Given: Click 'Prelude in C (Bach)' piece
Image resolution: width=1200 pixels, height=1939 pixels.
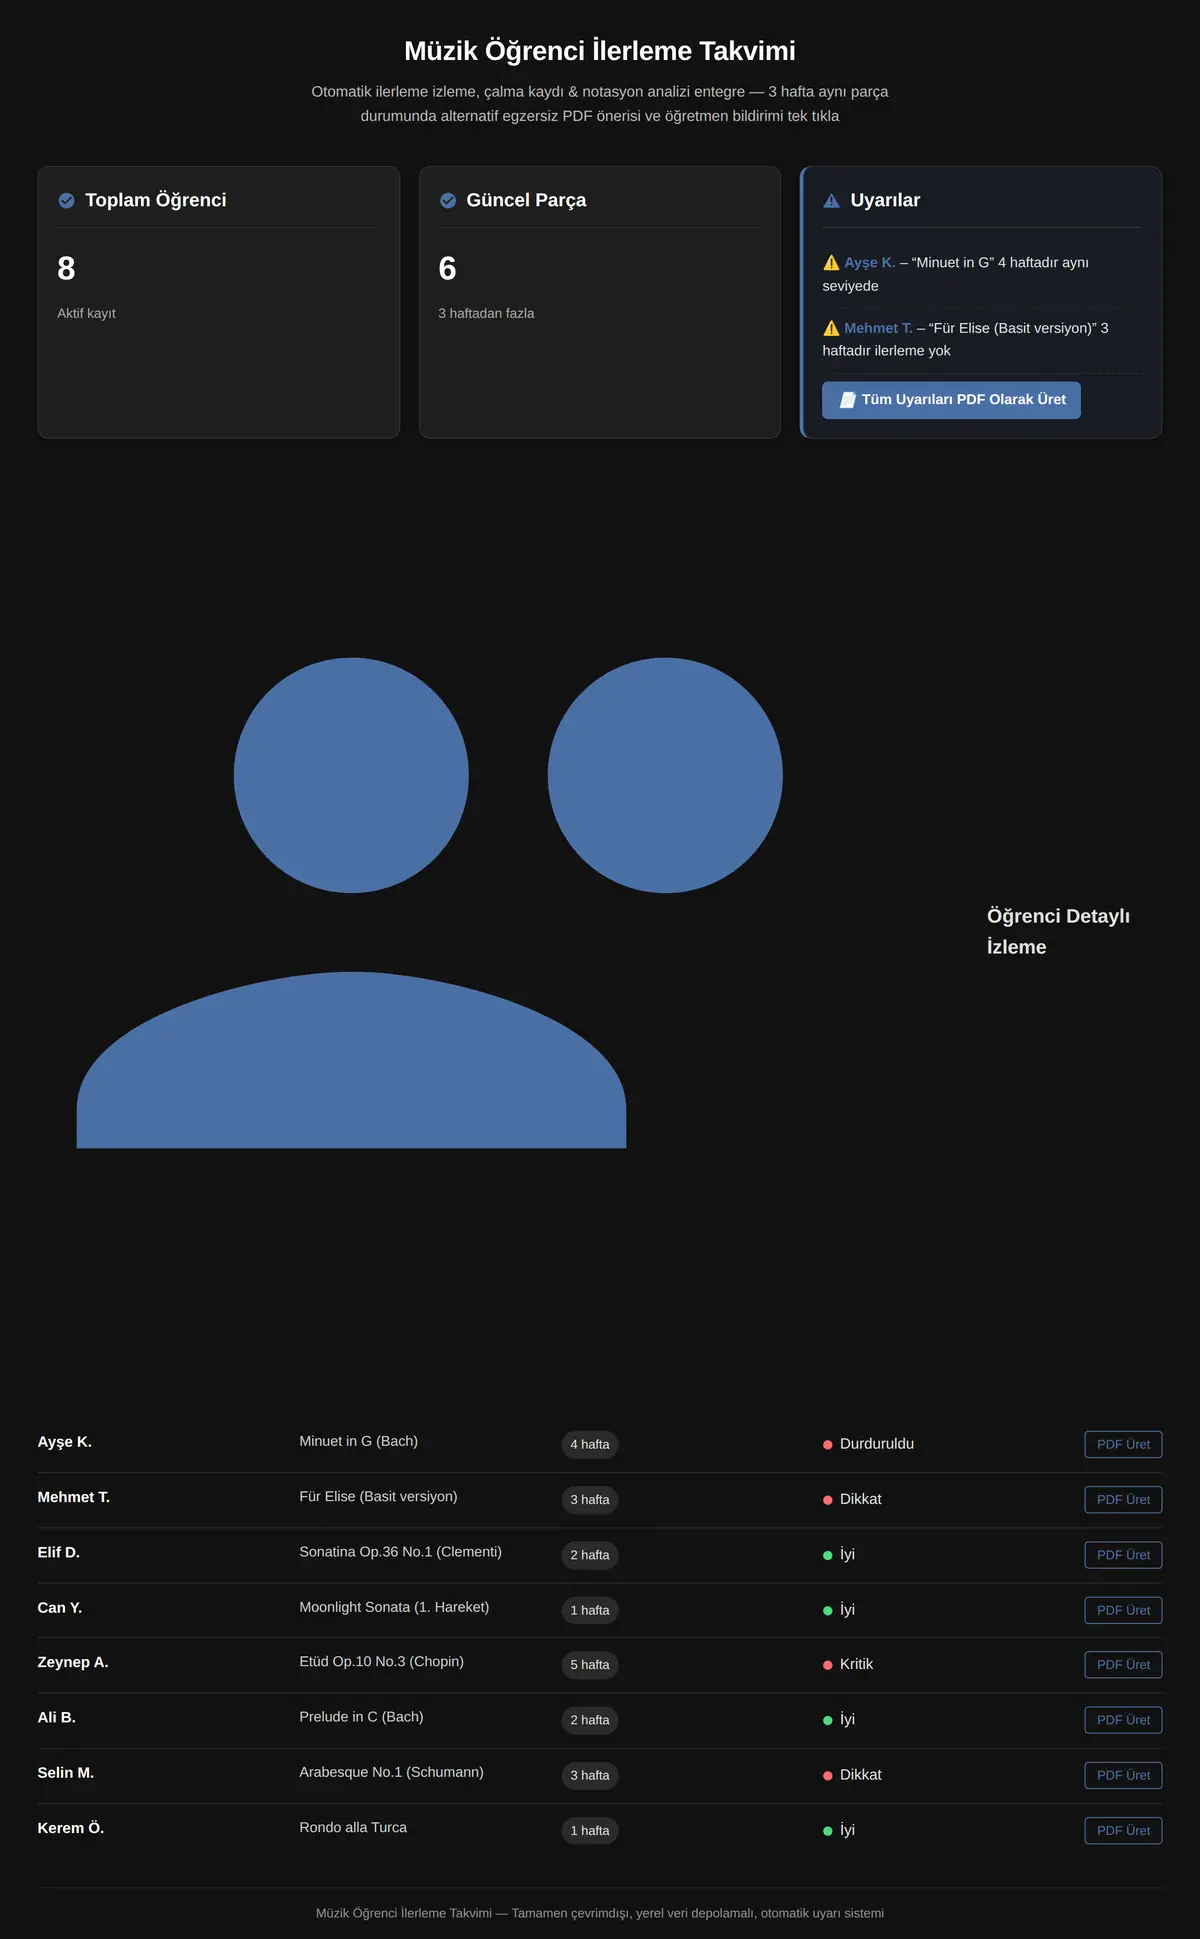Looking at the screenshot, I should pos(361,1717).
